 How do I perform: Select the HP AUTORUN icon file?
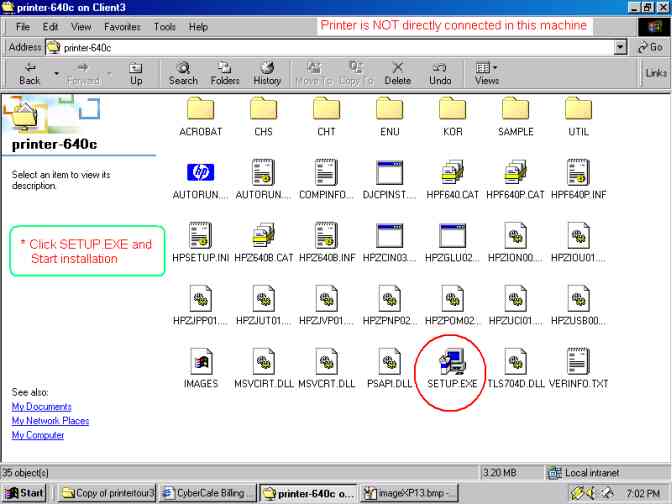pos(200,173)
